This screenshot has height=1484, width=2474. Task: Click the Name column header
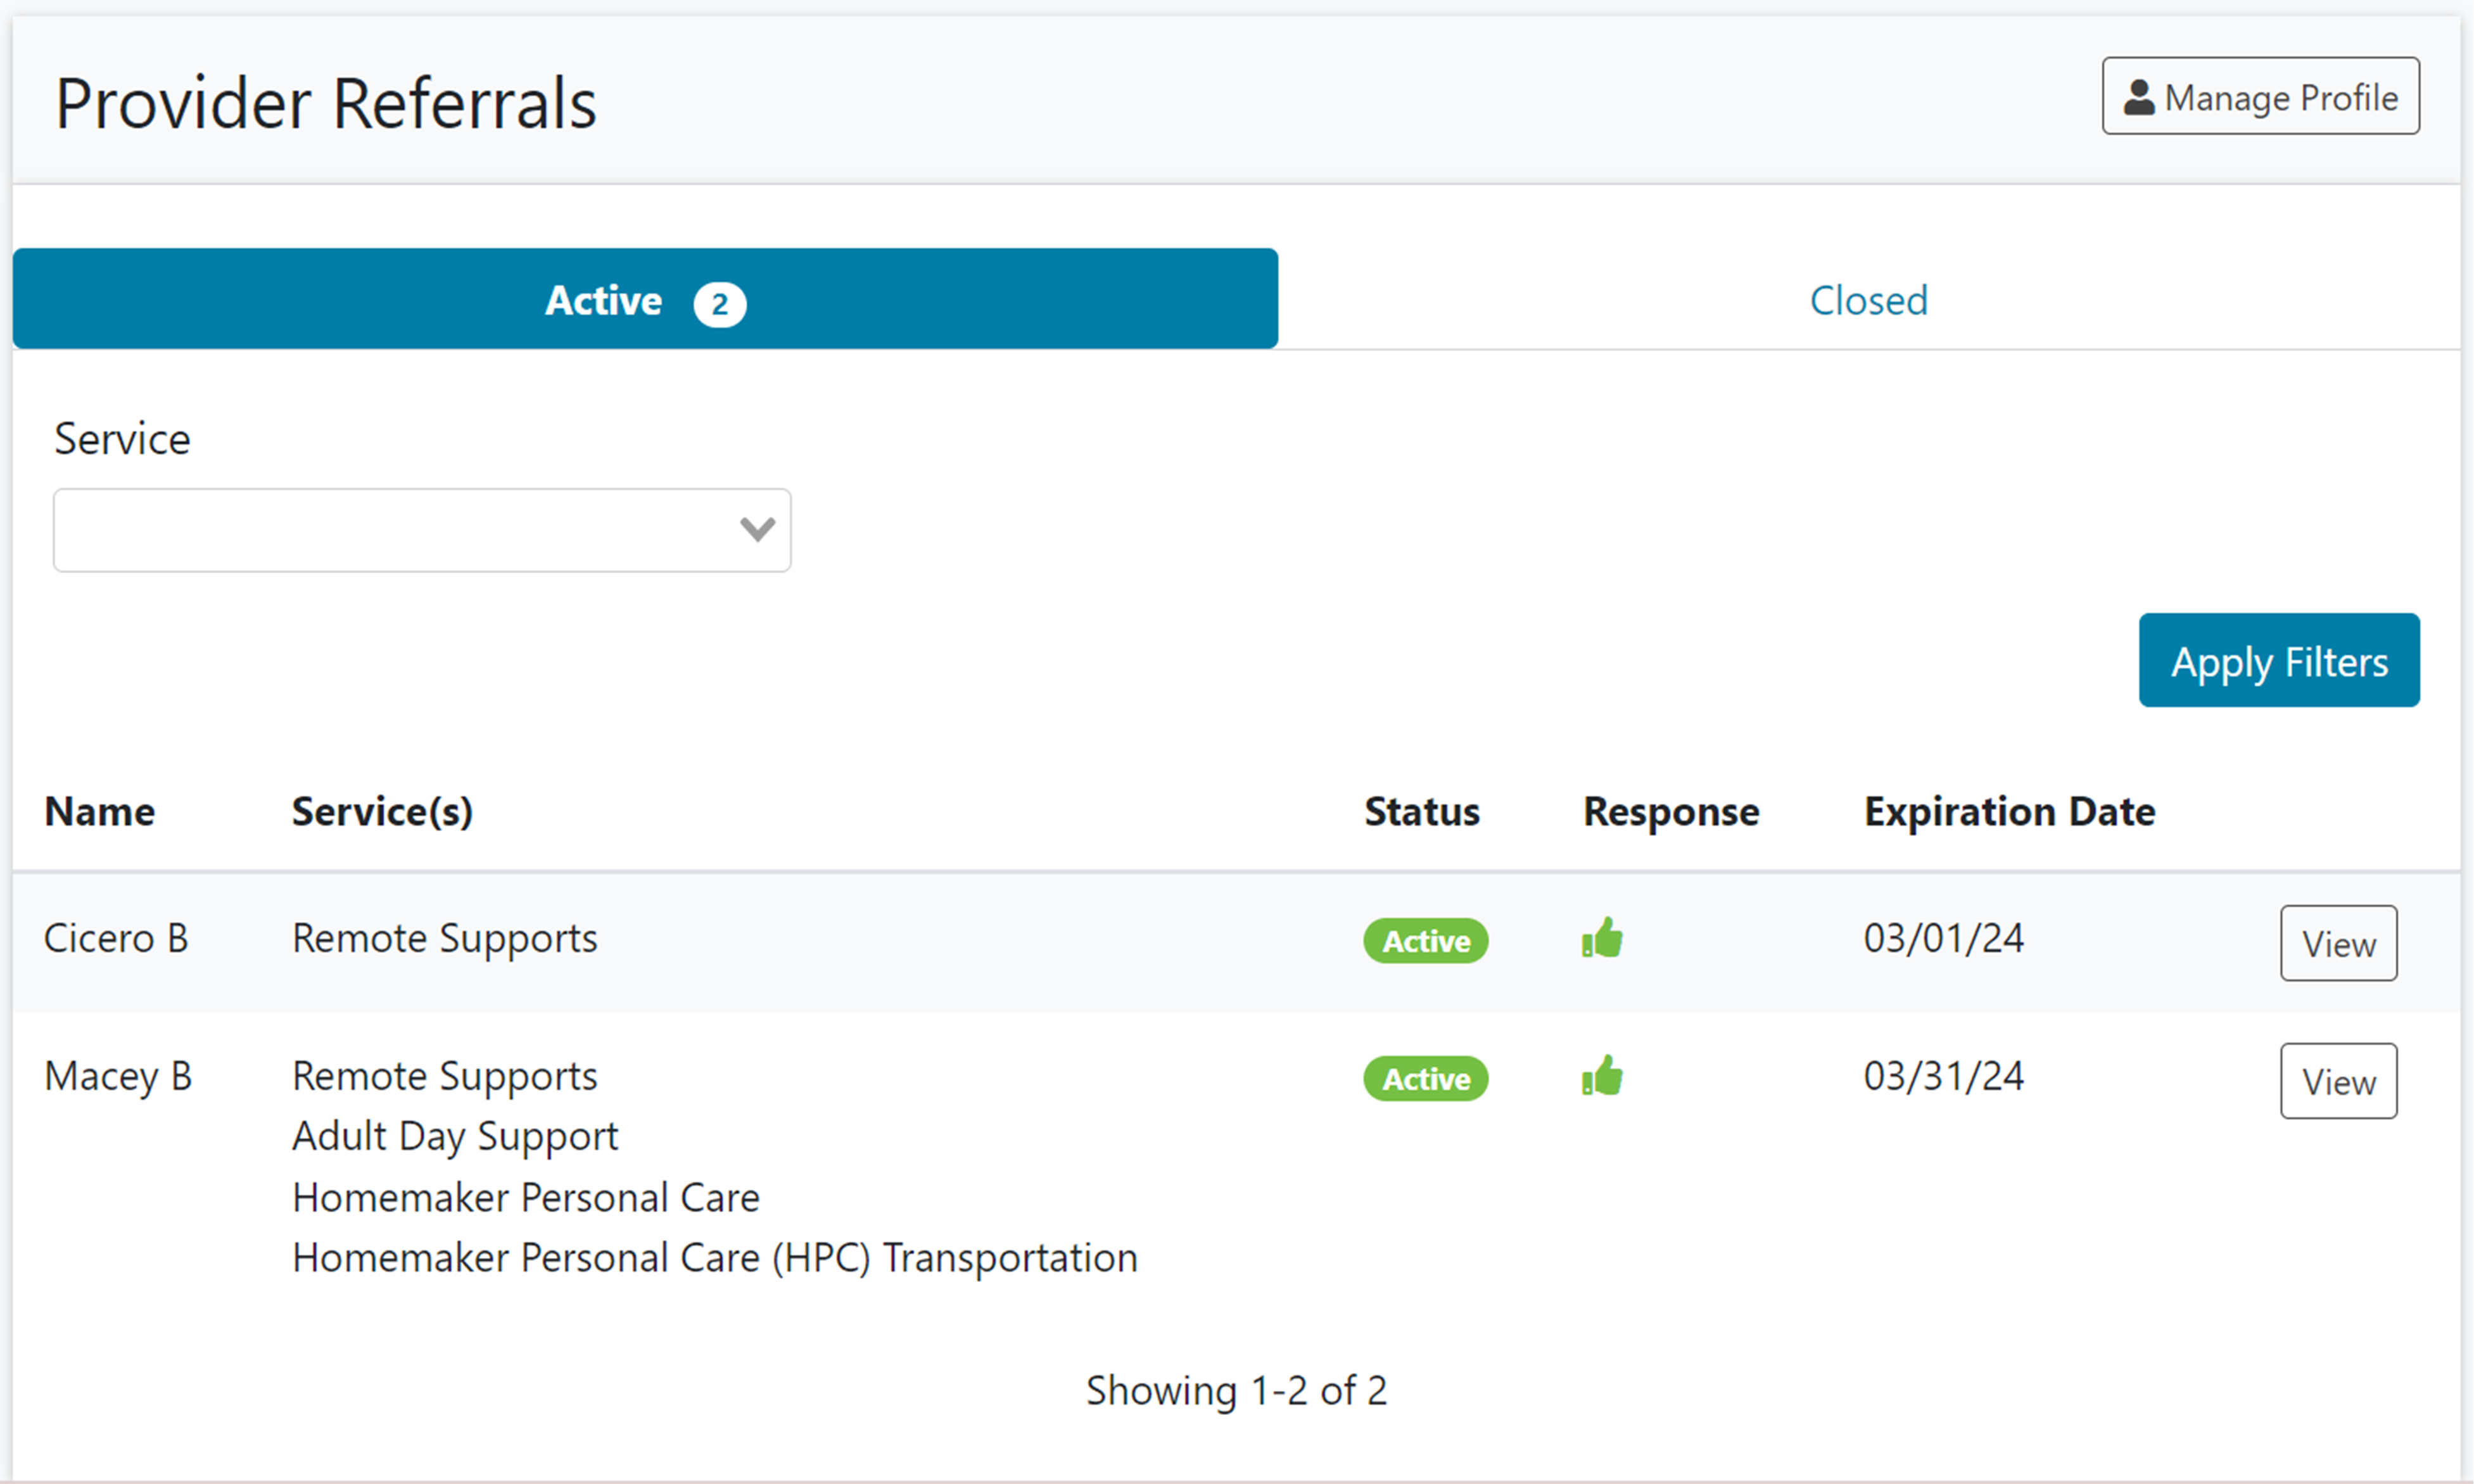click(x=100, y=811)
